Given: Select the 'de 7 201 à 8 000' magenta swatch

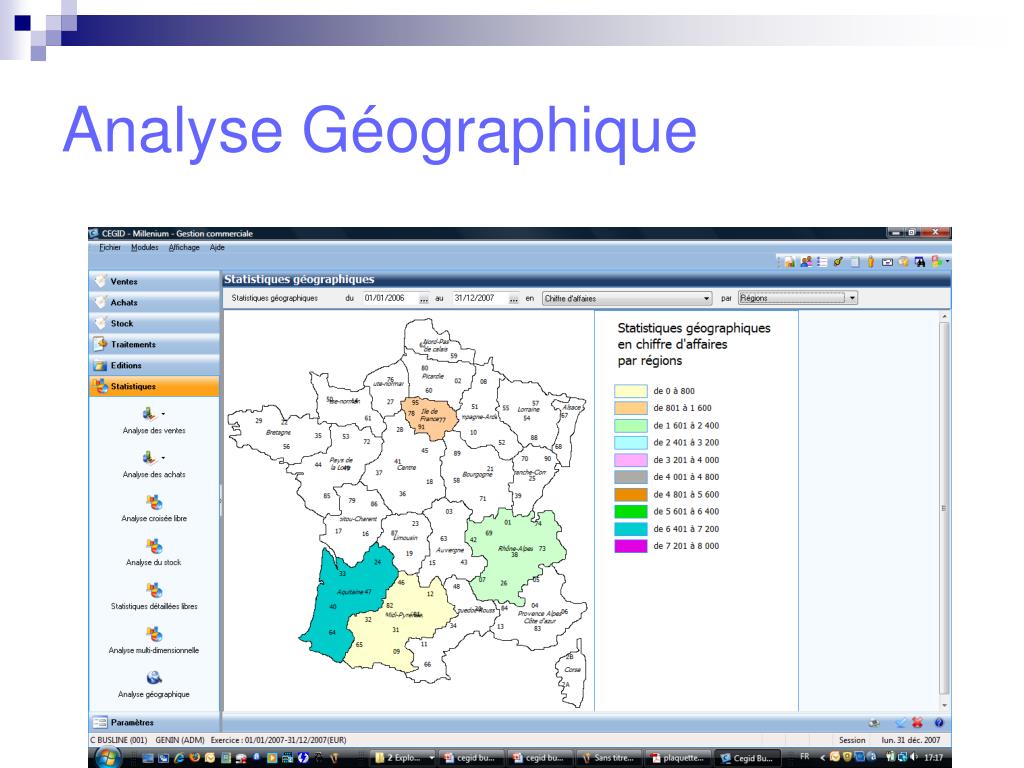Looking at the screenshot, I should pyautogui.click(x=631, y=546).
